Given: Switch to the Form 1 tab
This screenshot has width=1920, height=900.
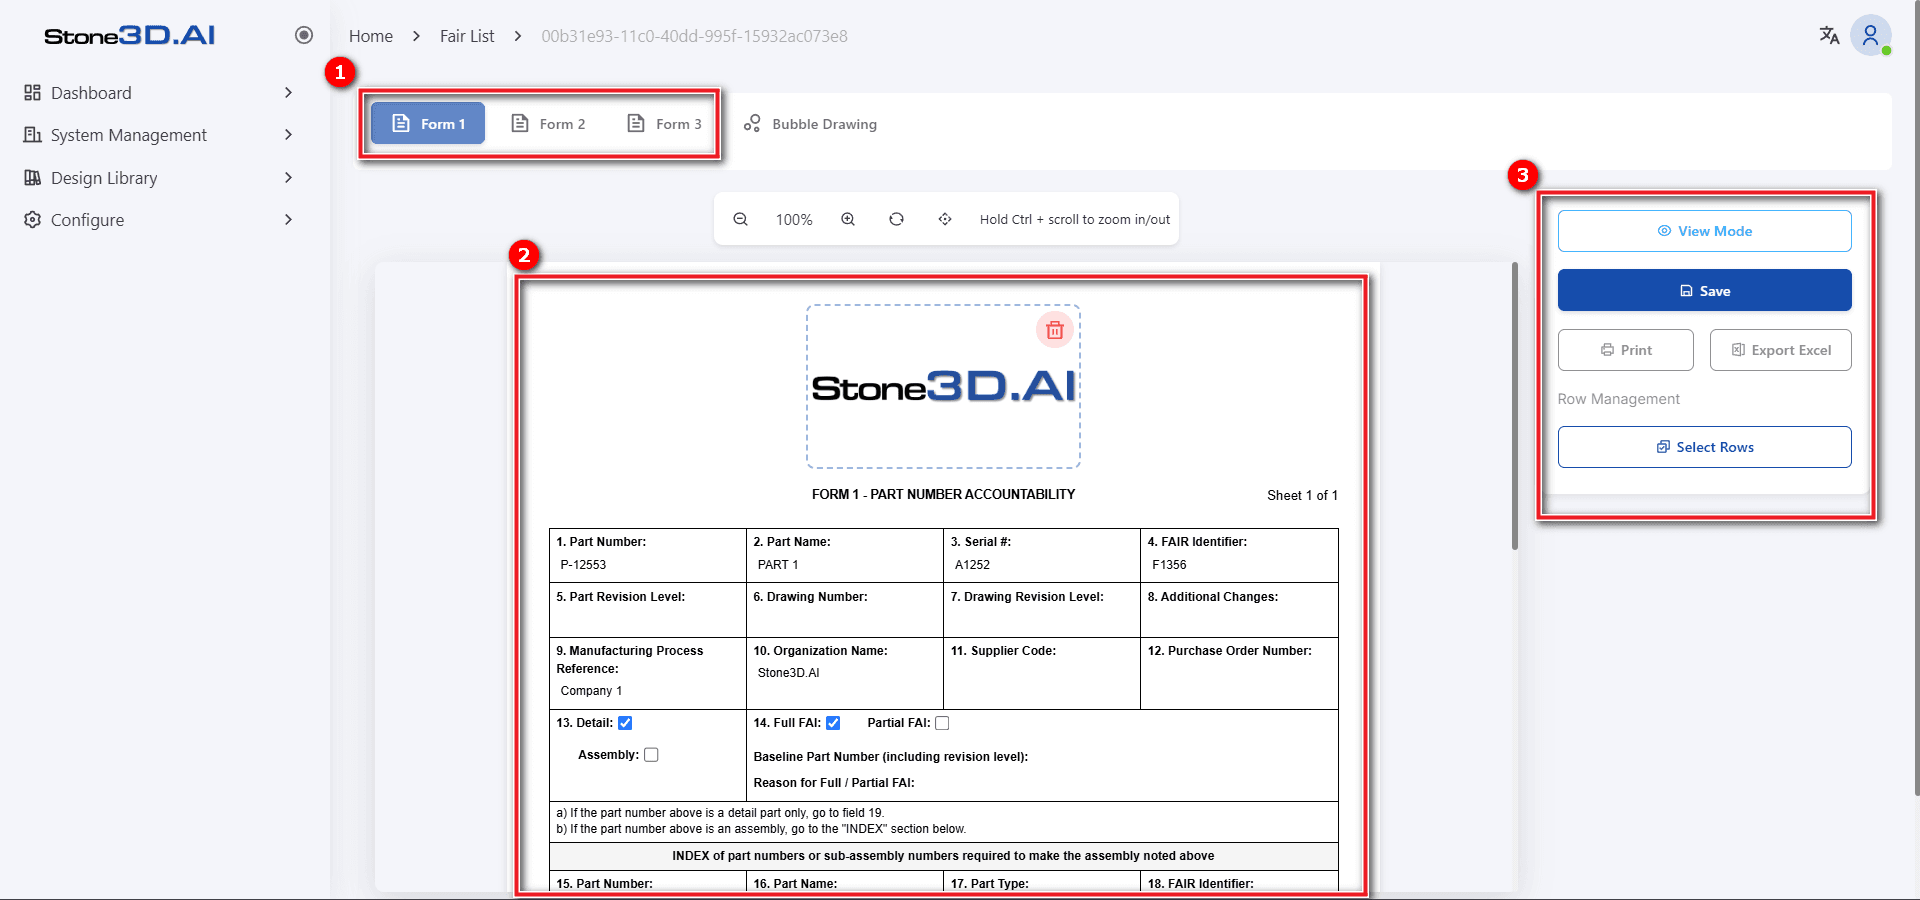Looking at the screenshot, I should click(x=428, y=124).
